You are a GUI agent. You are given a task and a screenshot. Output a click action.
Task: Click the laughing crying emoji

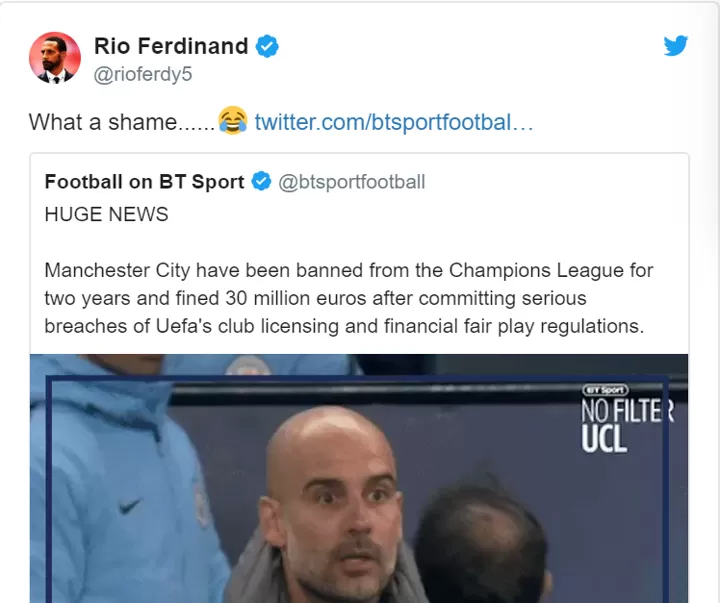(233, 120)
